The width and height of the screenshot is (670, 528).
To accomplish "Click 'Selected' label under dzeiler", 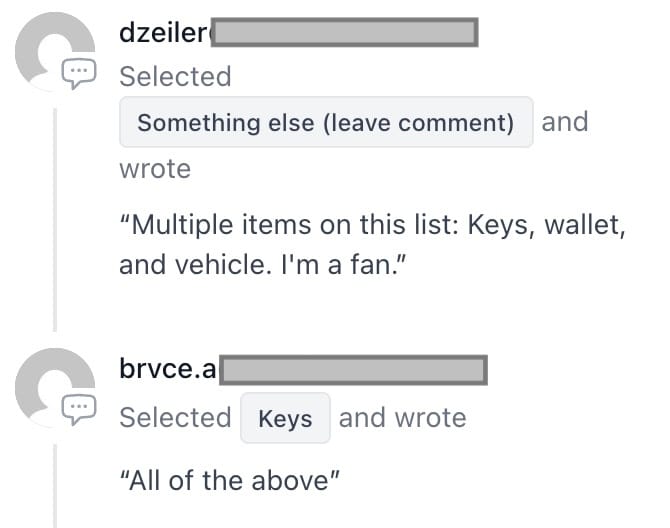I will point(175,77).
